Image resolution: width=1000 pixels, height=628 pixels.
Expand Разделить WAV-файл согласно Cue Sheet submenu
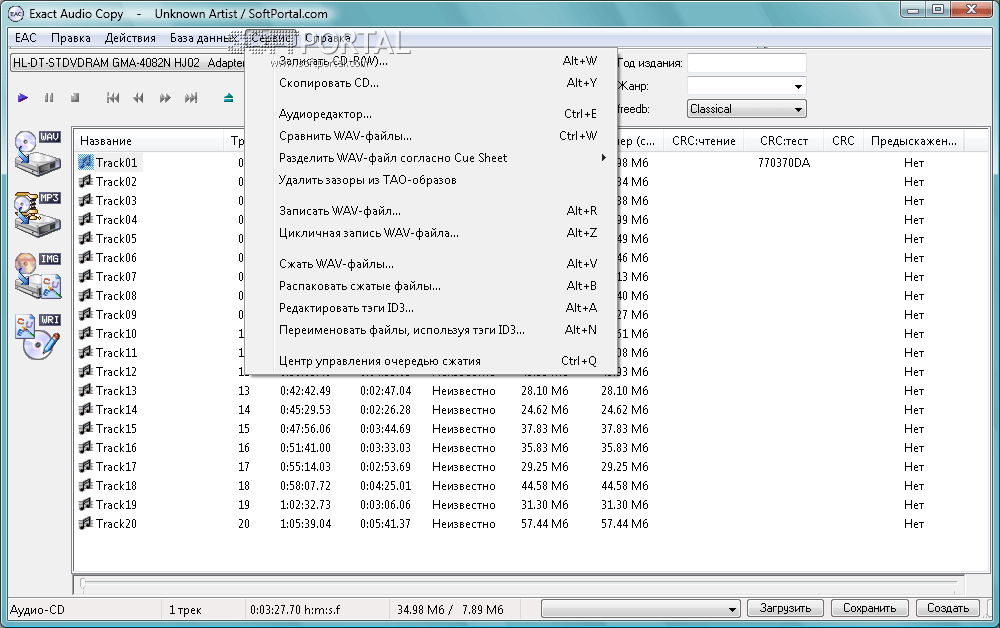click(x=431, y=157)
